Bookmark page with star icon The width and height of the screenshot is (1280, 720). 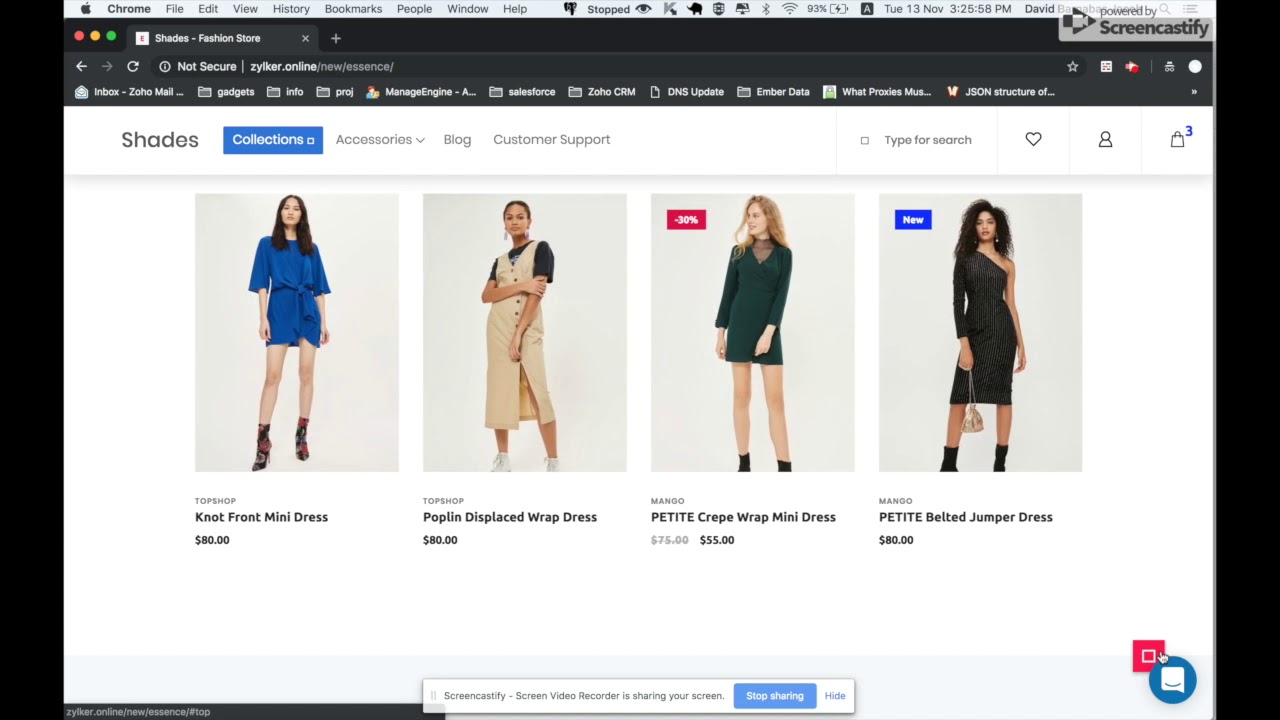(1072, 66)
